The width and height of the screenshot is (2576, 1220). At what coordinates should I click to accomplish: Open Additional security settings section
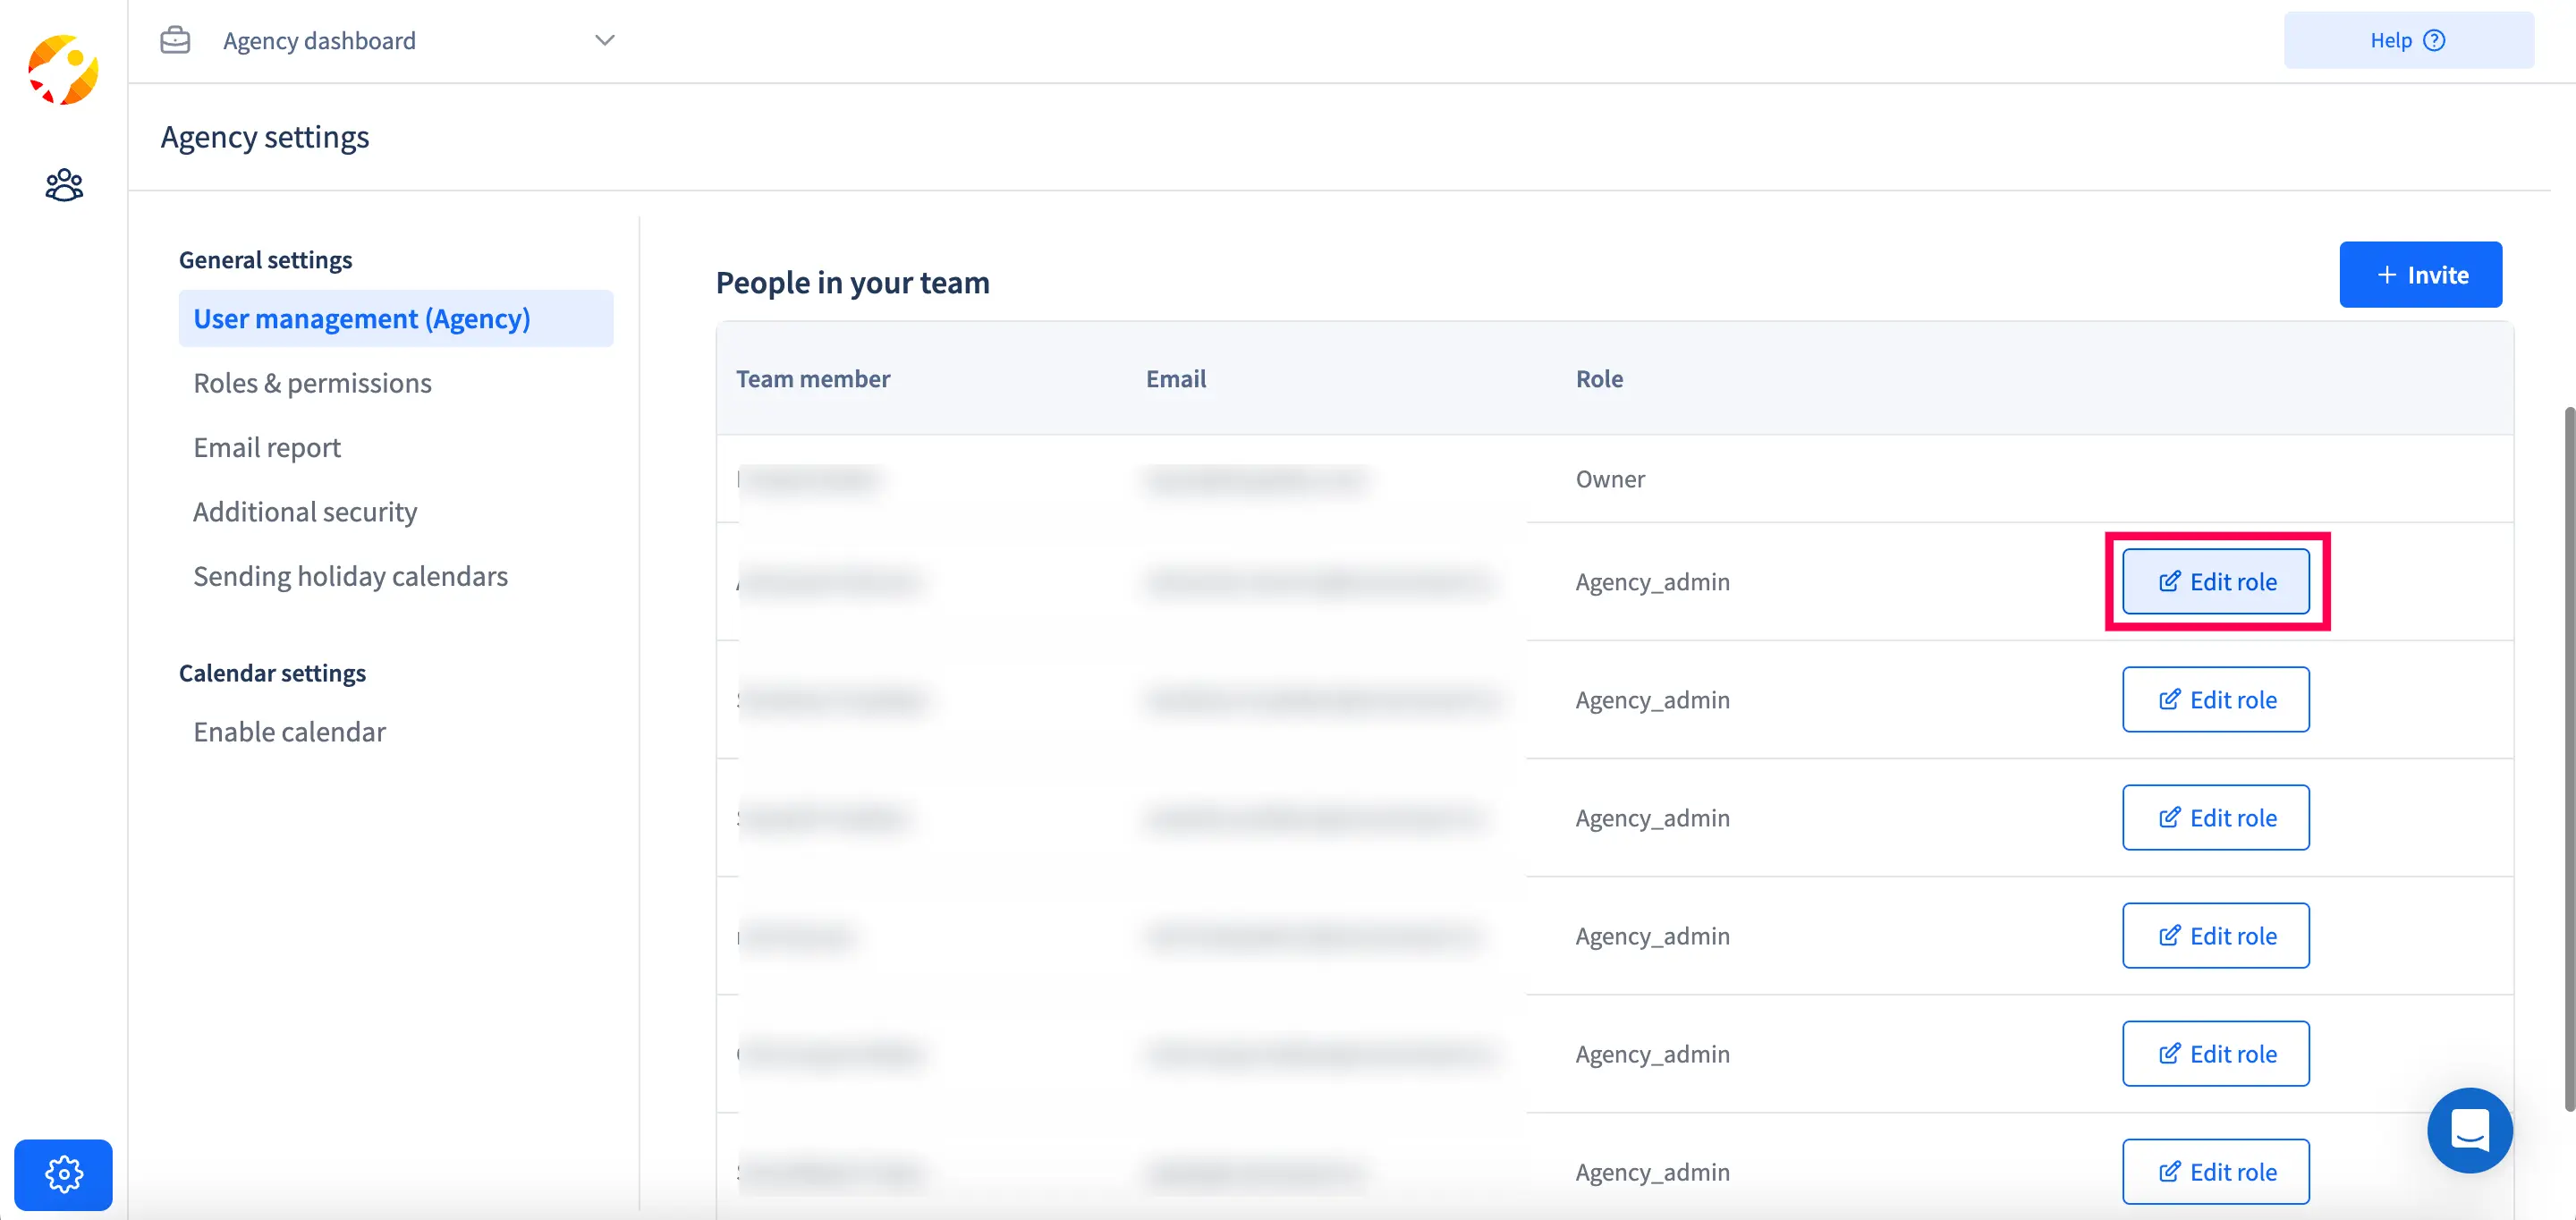304,509
